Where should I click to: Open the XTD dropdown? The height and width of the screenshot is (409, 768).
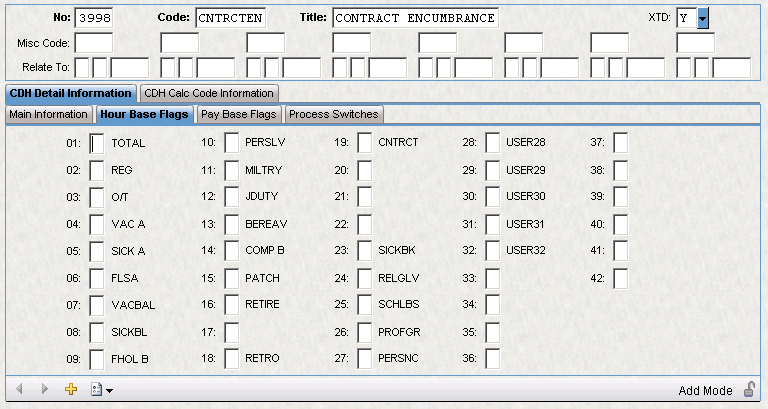click(x=703, y=19)
